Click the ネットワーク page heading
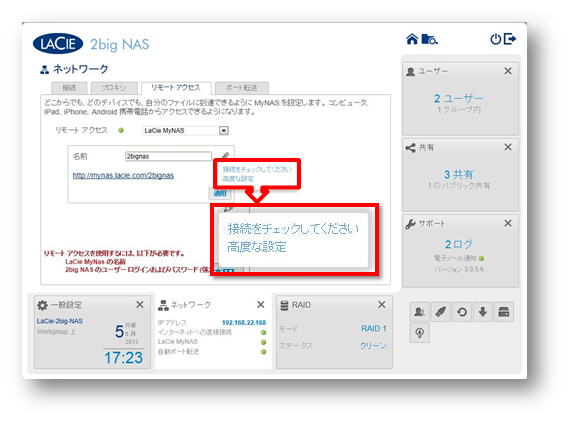Screen dimensions: 569x421 tap(81, 69)
